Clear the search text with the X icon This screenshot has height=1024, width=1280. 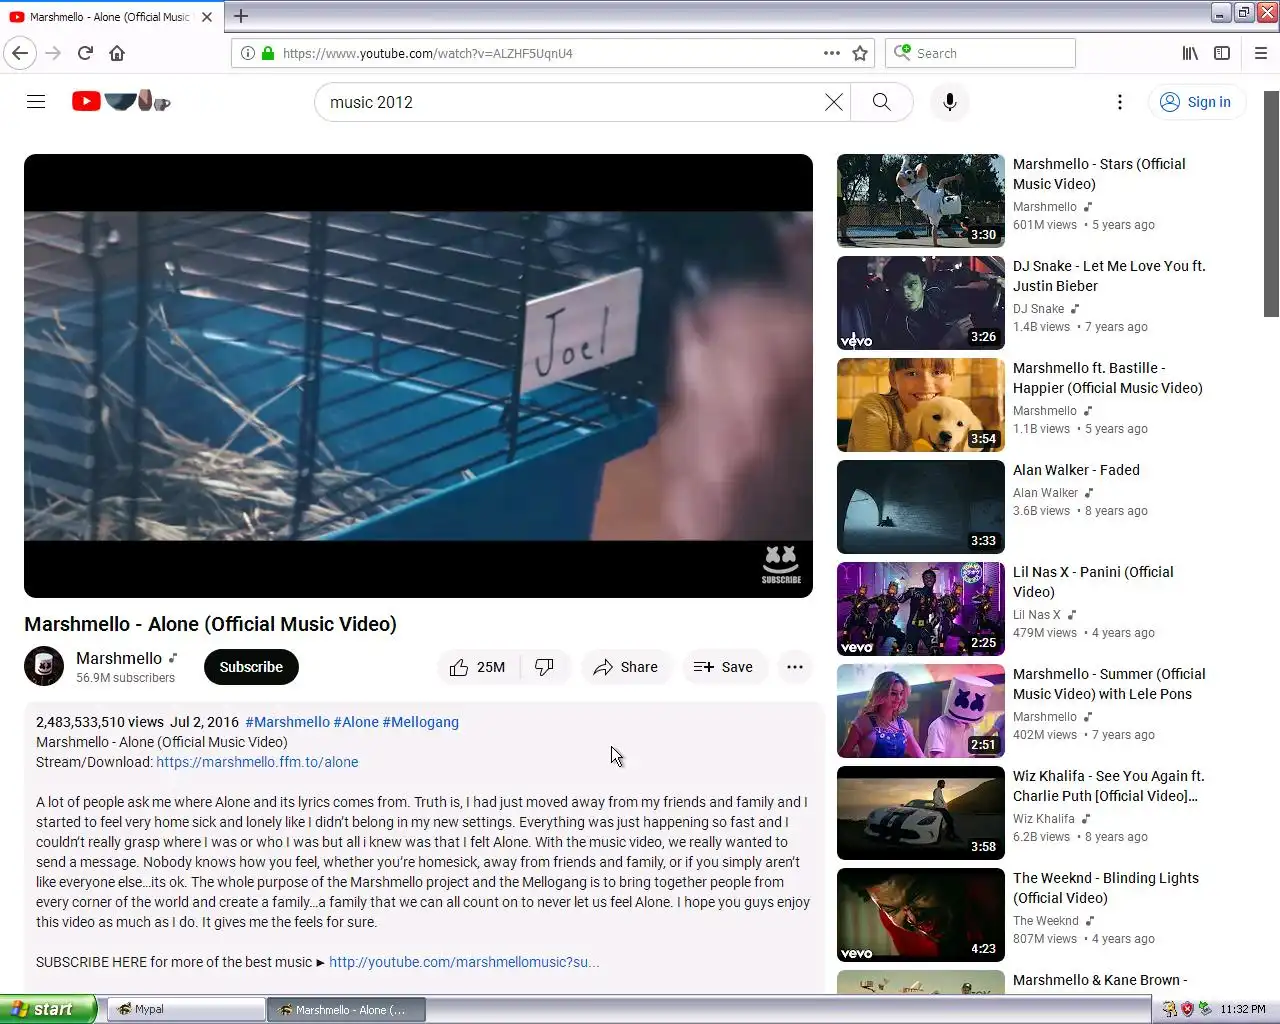click(833, 102)
